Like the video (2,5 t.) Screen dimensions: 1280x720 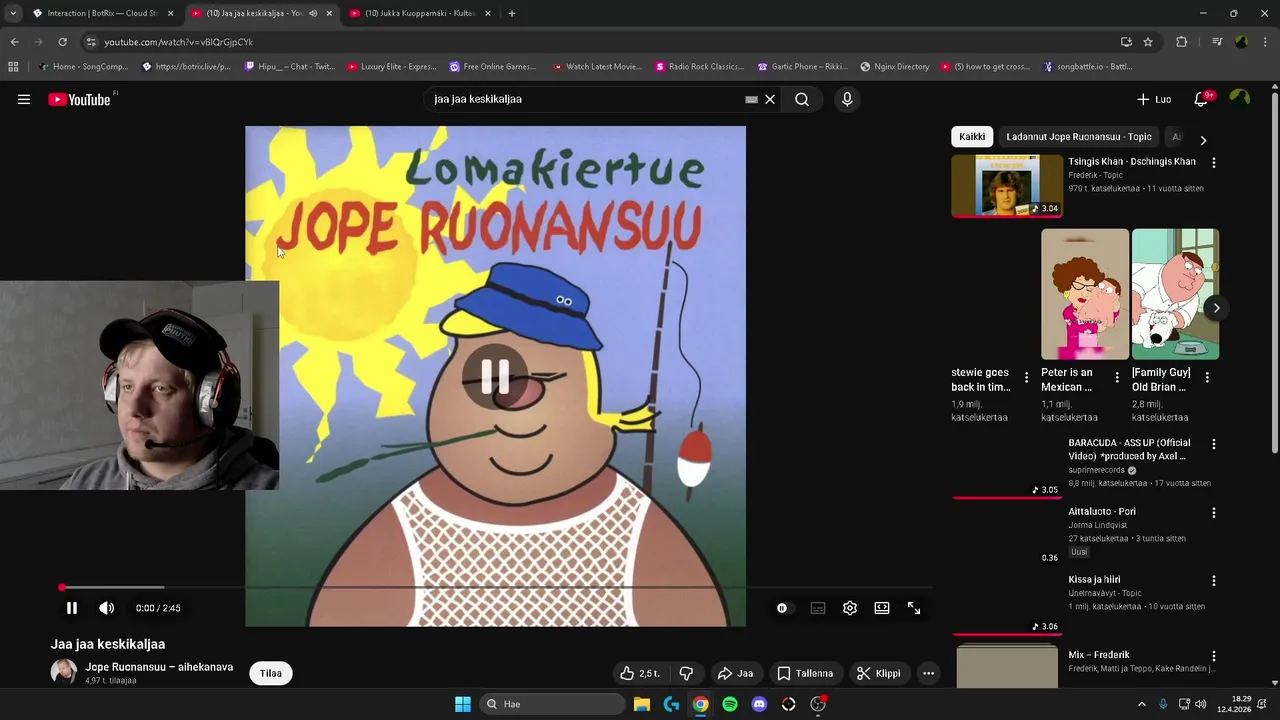[x=639, y=673]
